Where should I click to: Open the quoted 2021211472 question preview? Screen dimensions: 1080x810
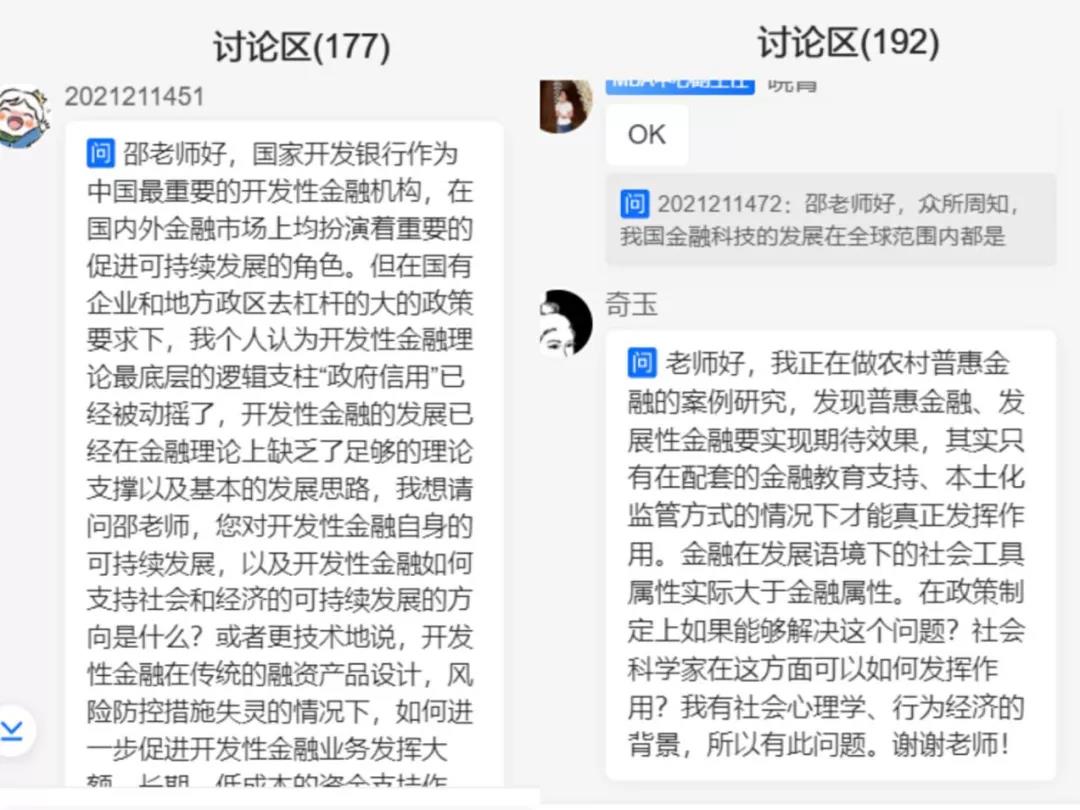pyautogui.click(x=831, y=220)
